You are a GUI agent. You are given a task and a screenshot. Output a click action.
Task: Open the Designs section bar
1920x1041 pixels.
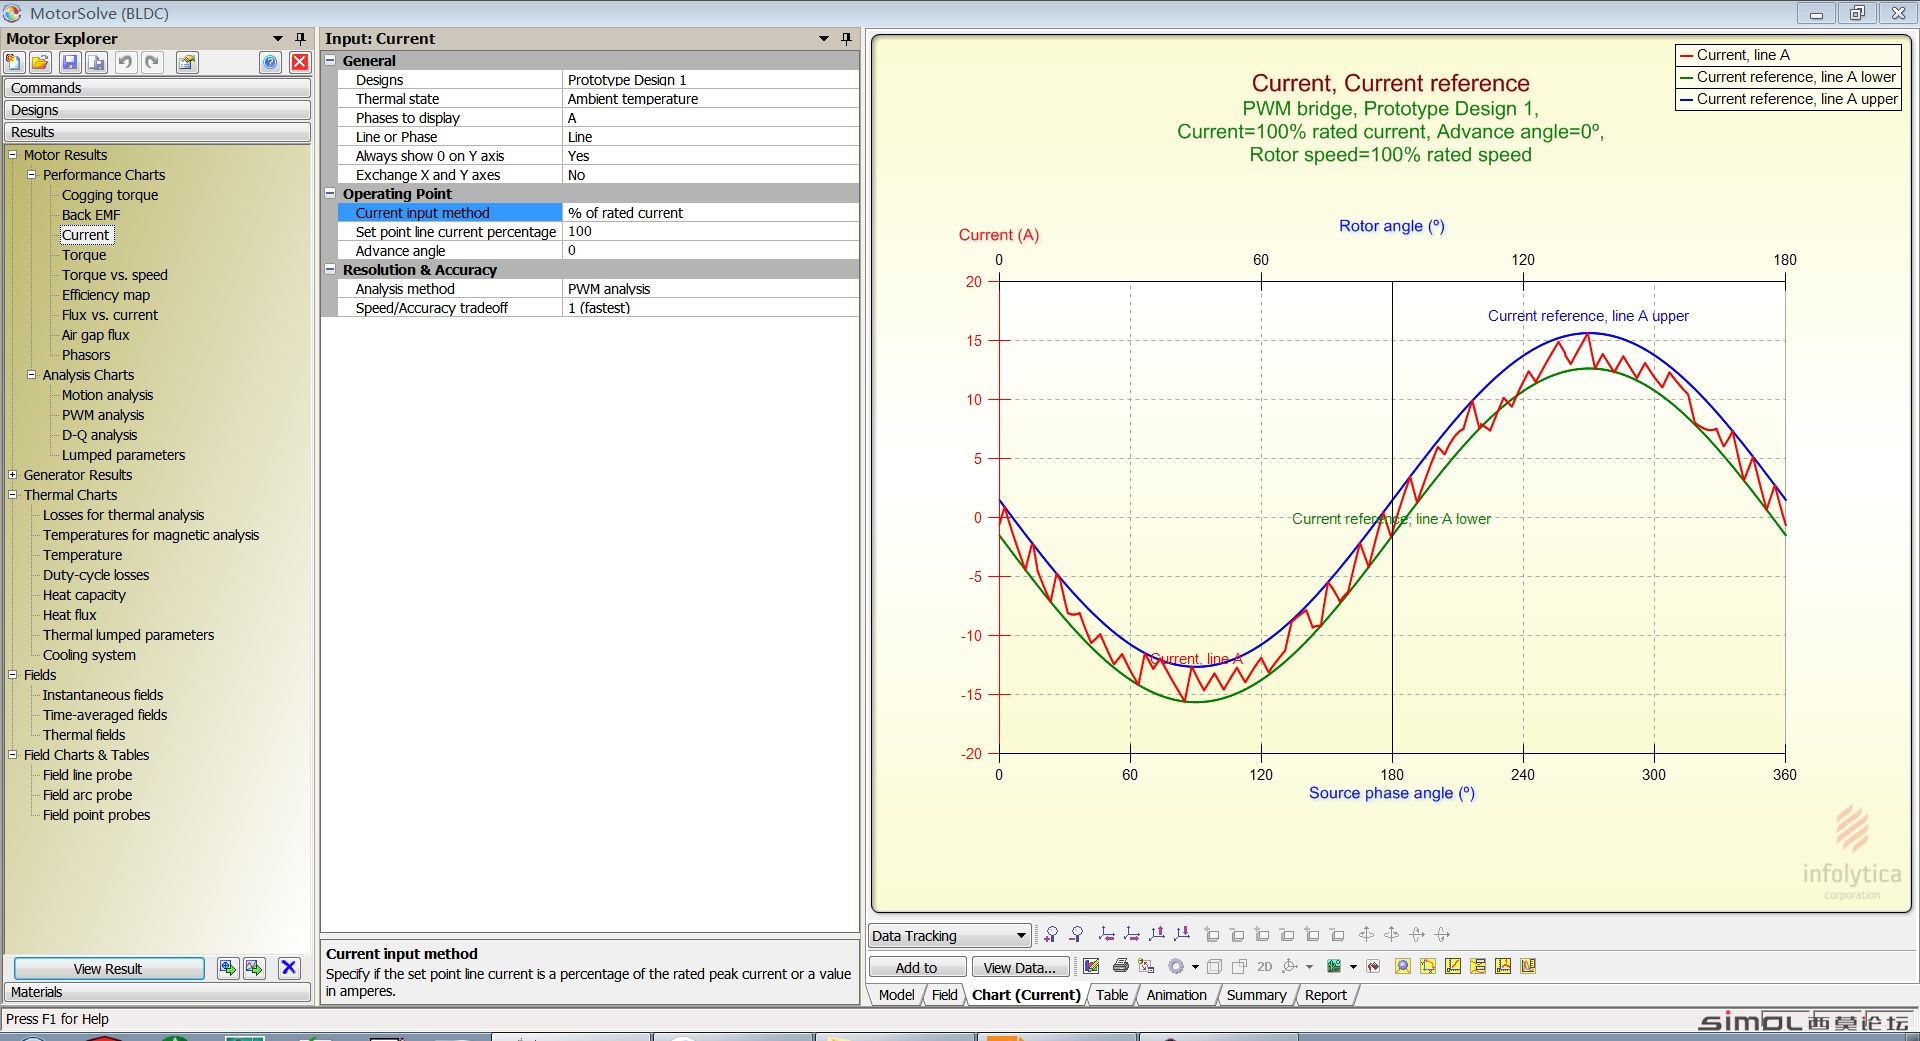(157, 110)
